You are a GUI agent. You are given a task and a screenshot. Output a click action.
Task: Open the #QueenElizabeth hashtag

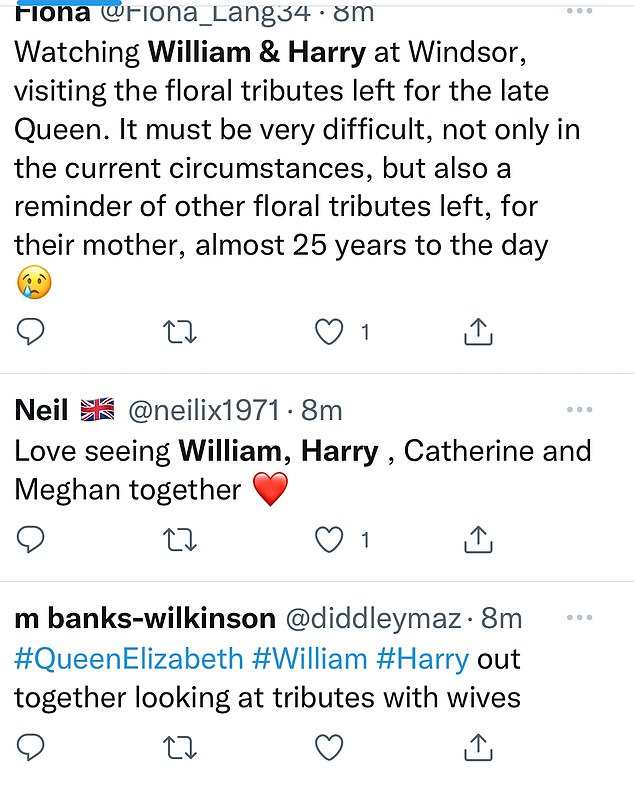coord(128,660)
